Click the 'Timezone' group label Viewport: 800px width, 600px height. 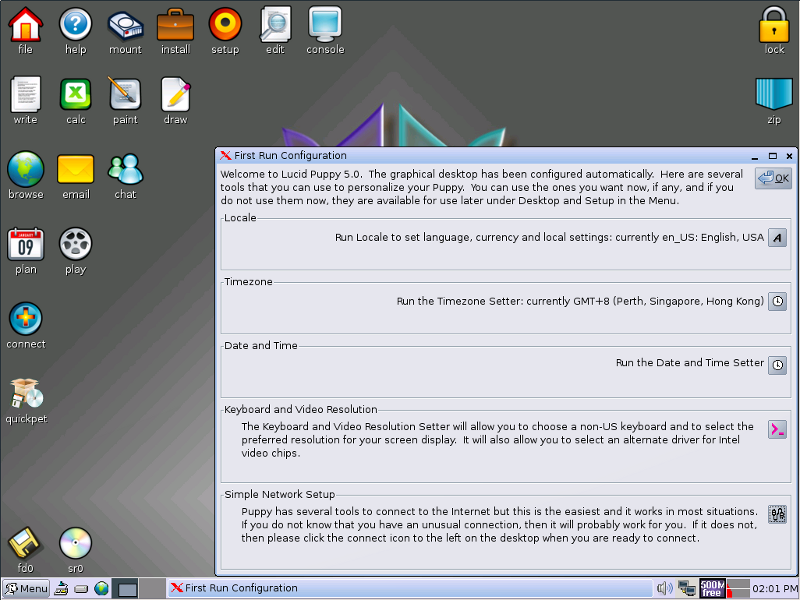click(x=248, y=282)
